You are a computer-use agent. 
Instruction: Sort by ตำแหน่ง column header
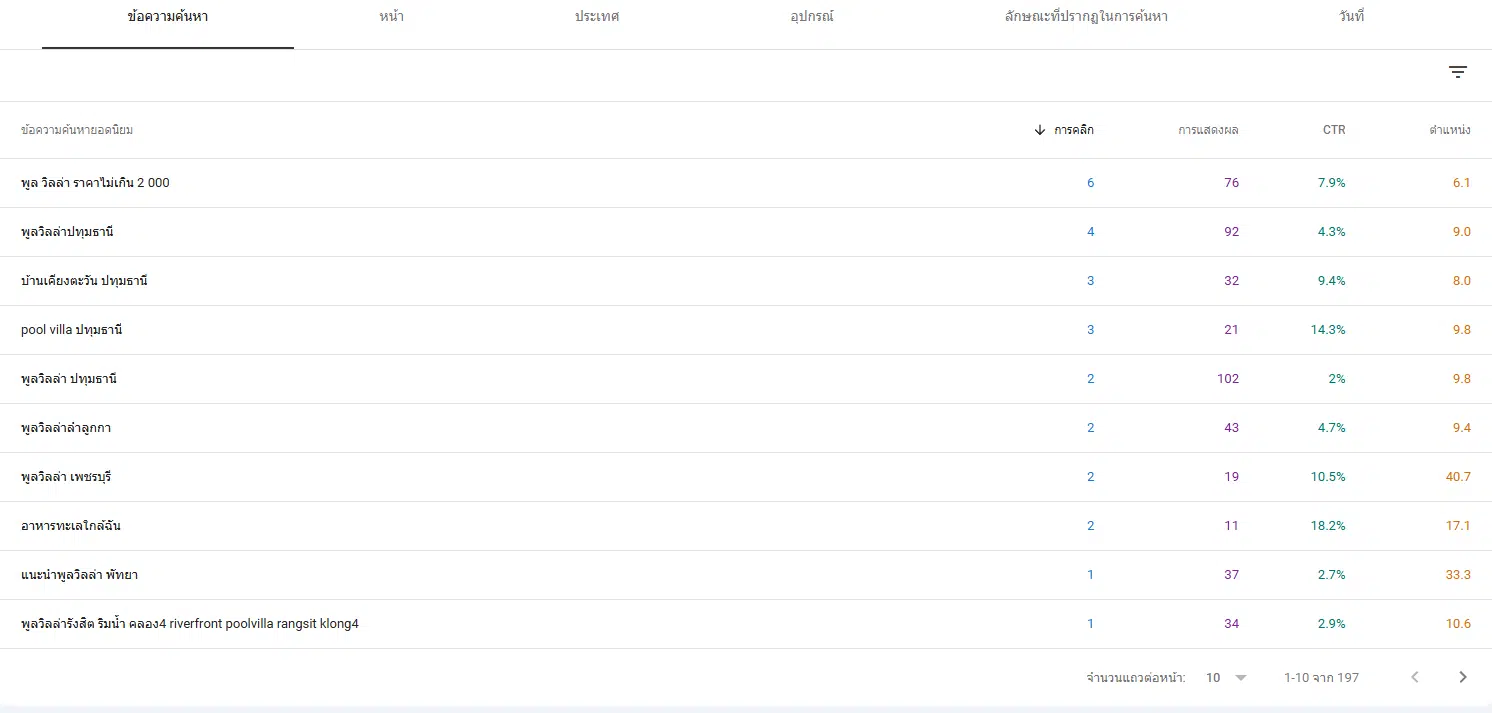click(1449, 130)
